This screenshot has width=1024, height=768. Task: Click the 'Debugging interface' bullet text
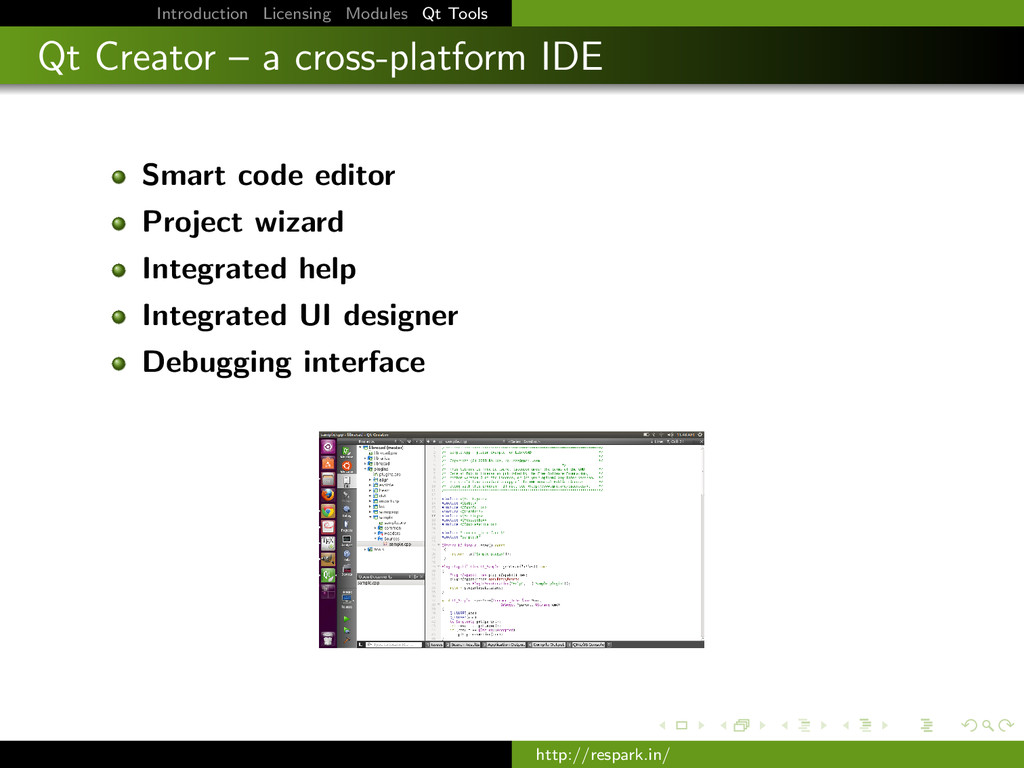284,362
